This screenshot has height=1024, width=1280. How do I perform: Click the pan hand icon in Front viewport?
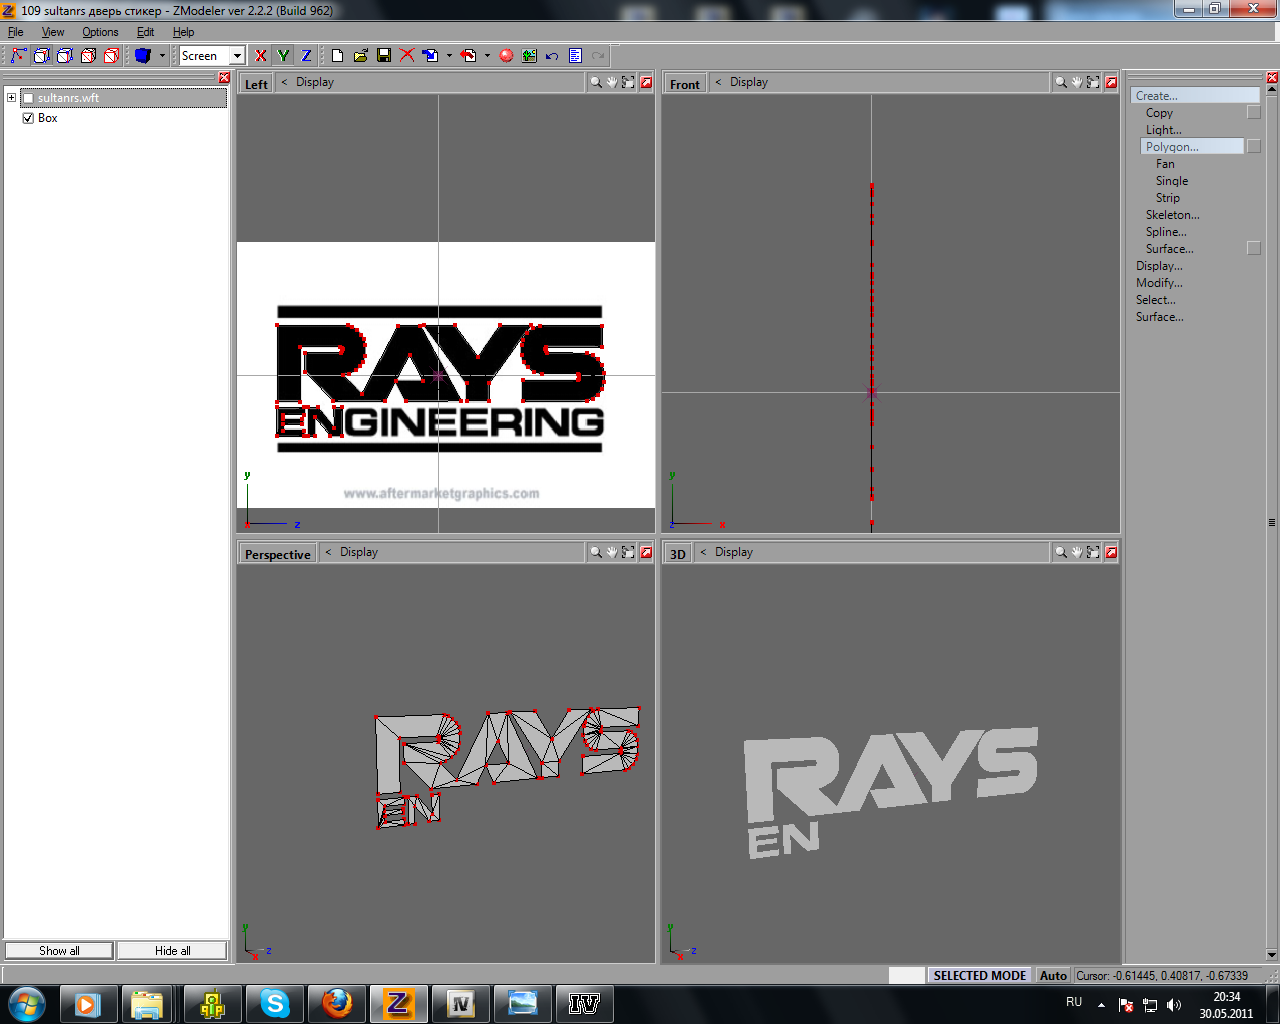[1077, 83]
